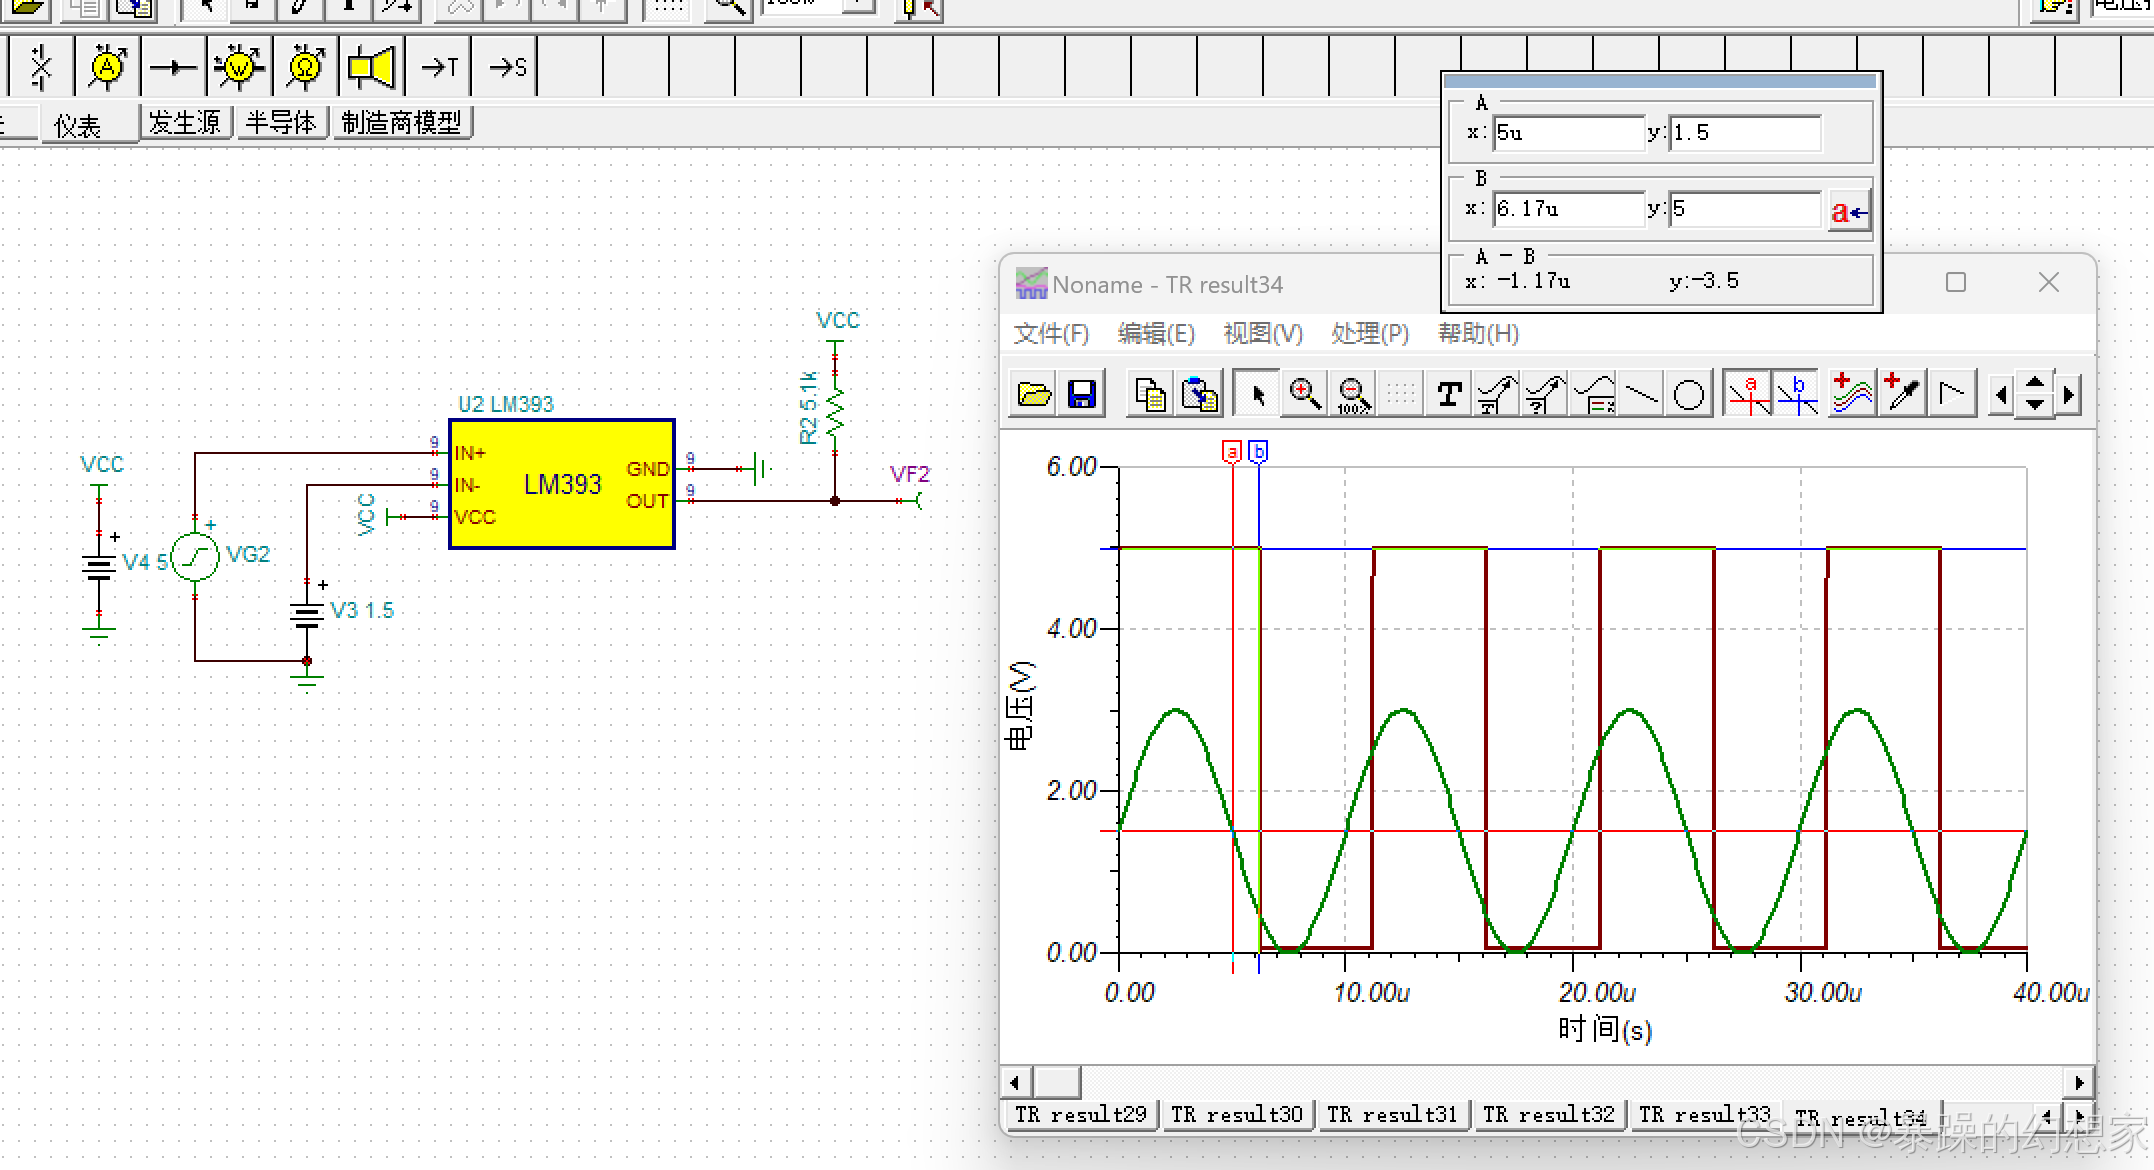
Task: Save the TR result diagram
Action: (x=1081, y=395)
